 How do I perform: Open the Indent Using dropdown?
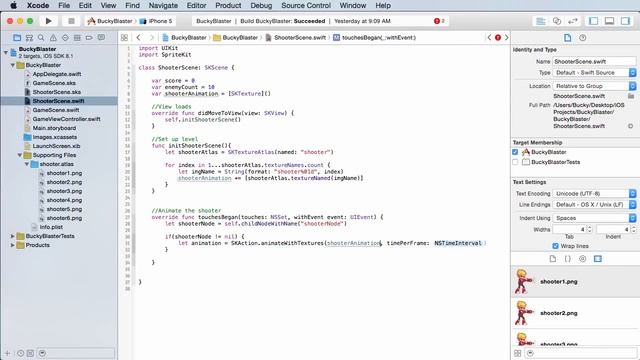(594, 218)
